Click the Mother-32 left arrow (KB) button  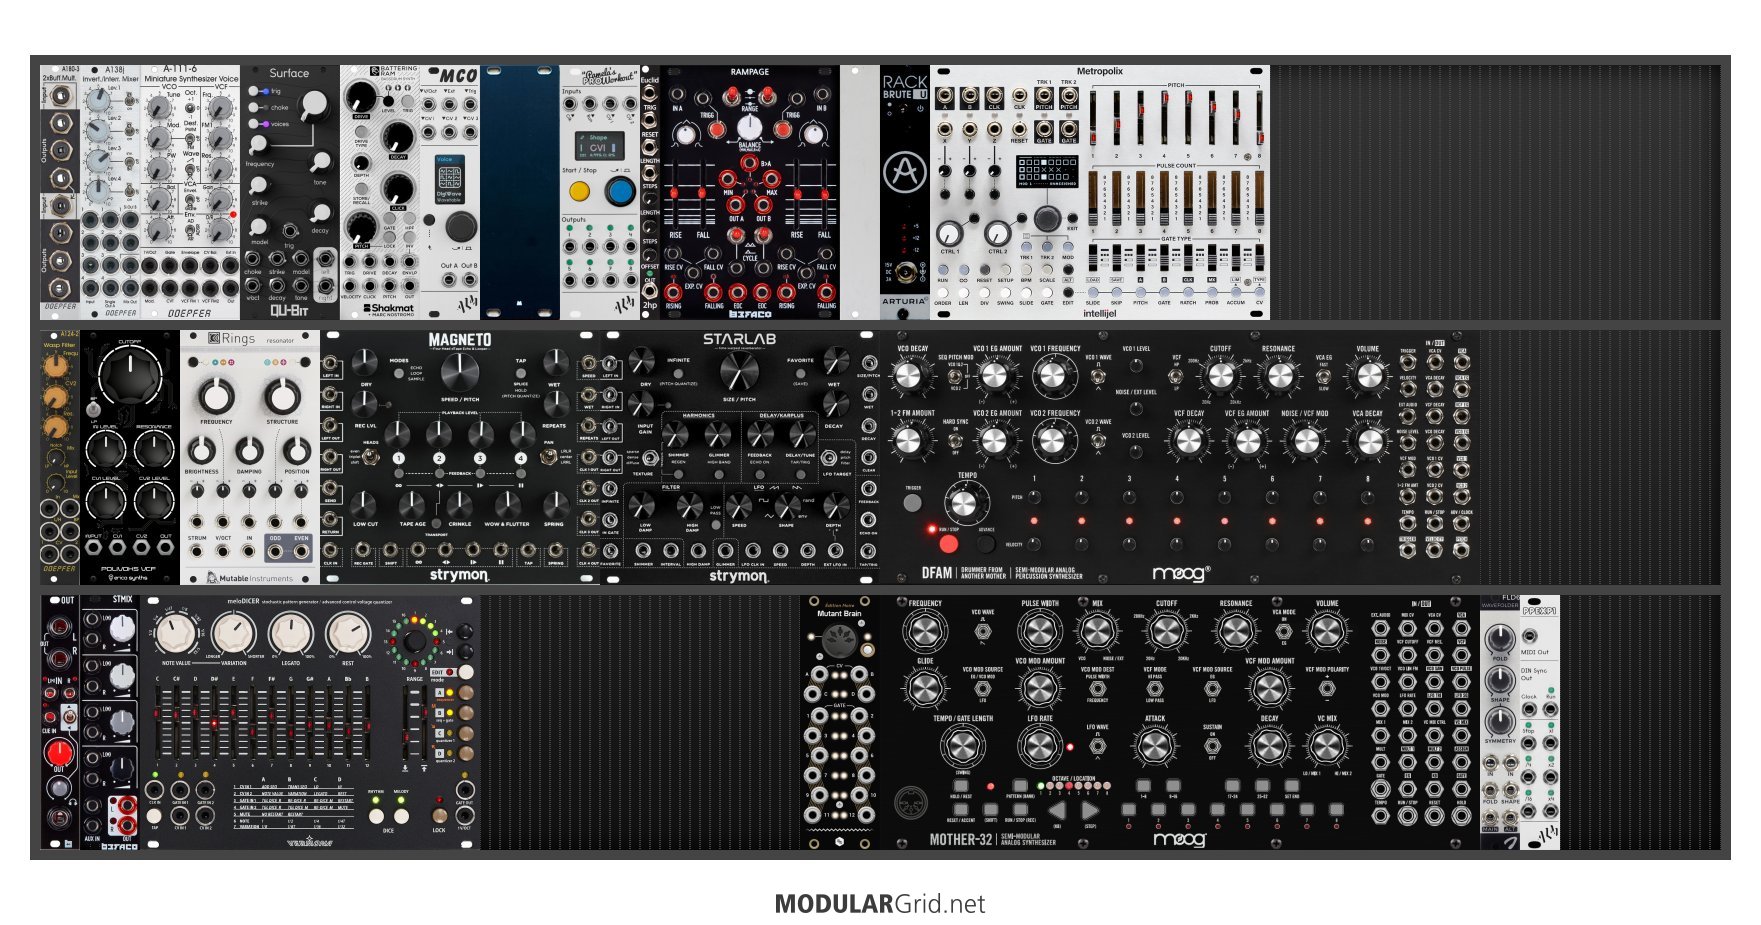coord(1056,811)
